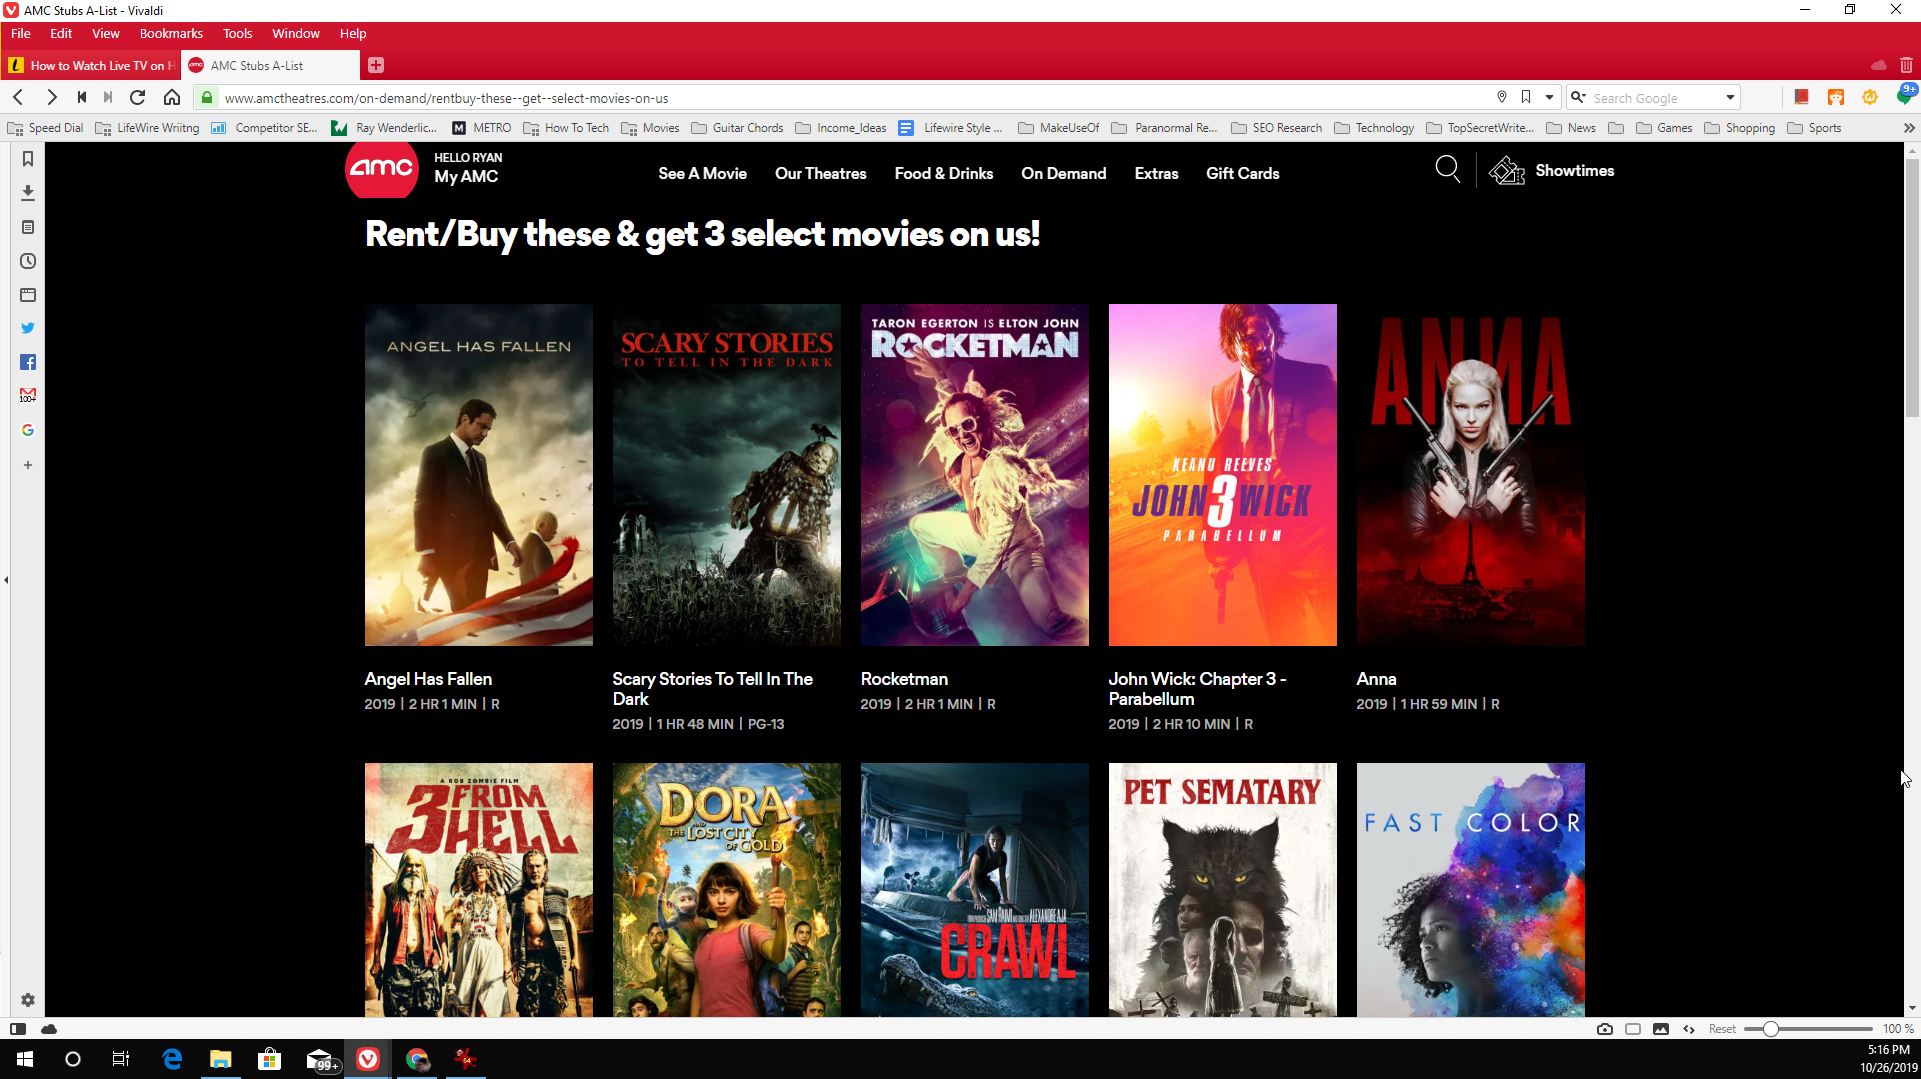The width and height of the screenshot is (1921, 1079).
Task: Click the Showtimes button
Action: 1552,171
